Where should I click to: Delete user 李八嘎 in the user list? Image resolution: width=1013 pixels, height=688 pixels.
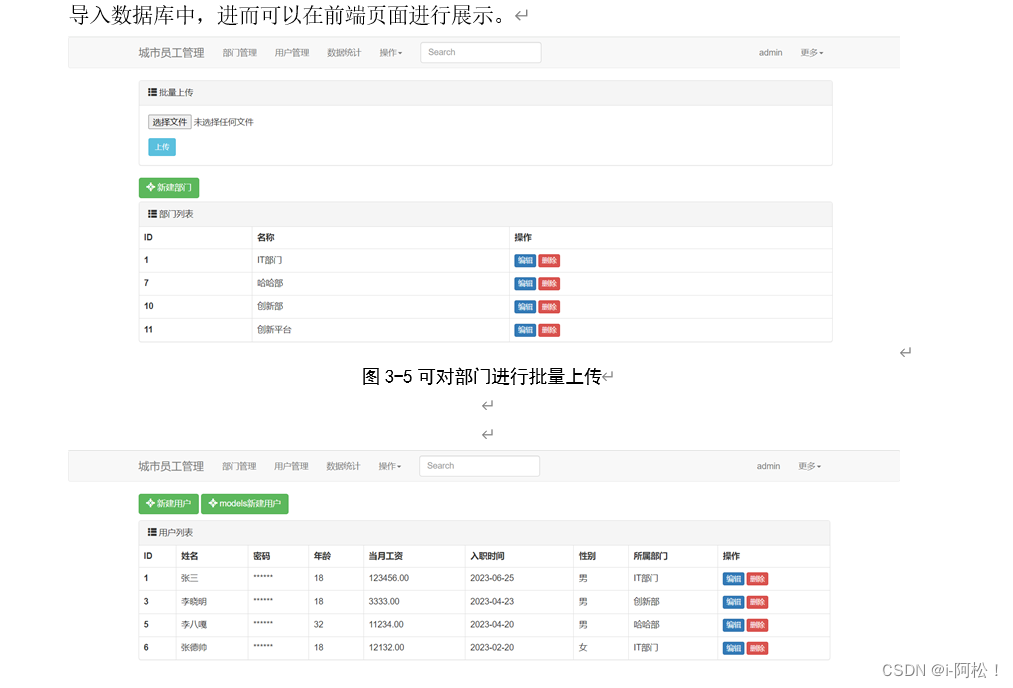(757, 625)
